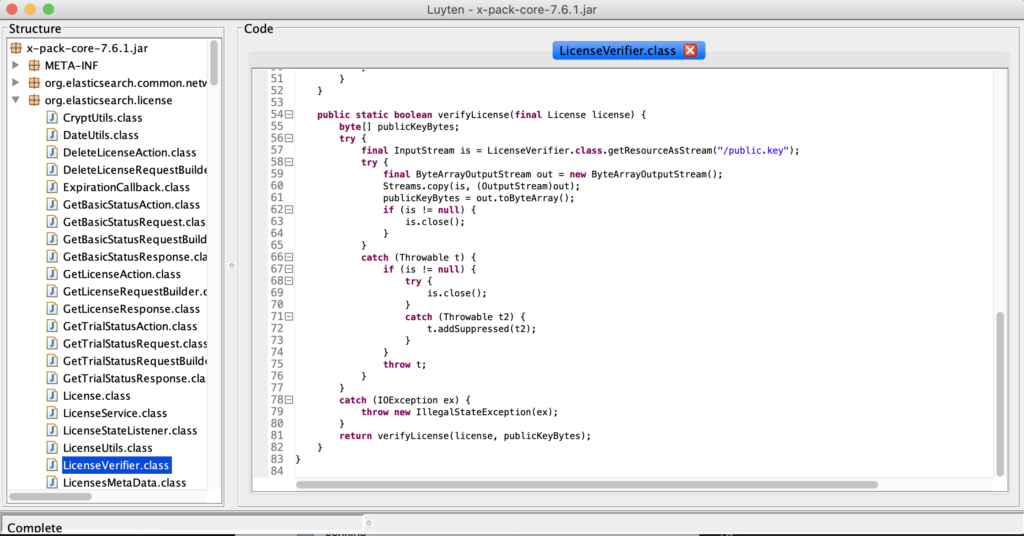Click the Streams.copy call on line 60

pyautogui.click(x=481, y=186)
